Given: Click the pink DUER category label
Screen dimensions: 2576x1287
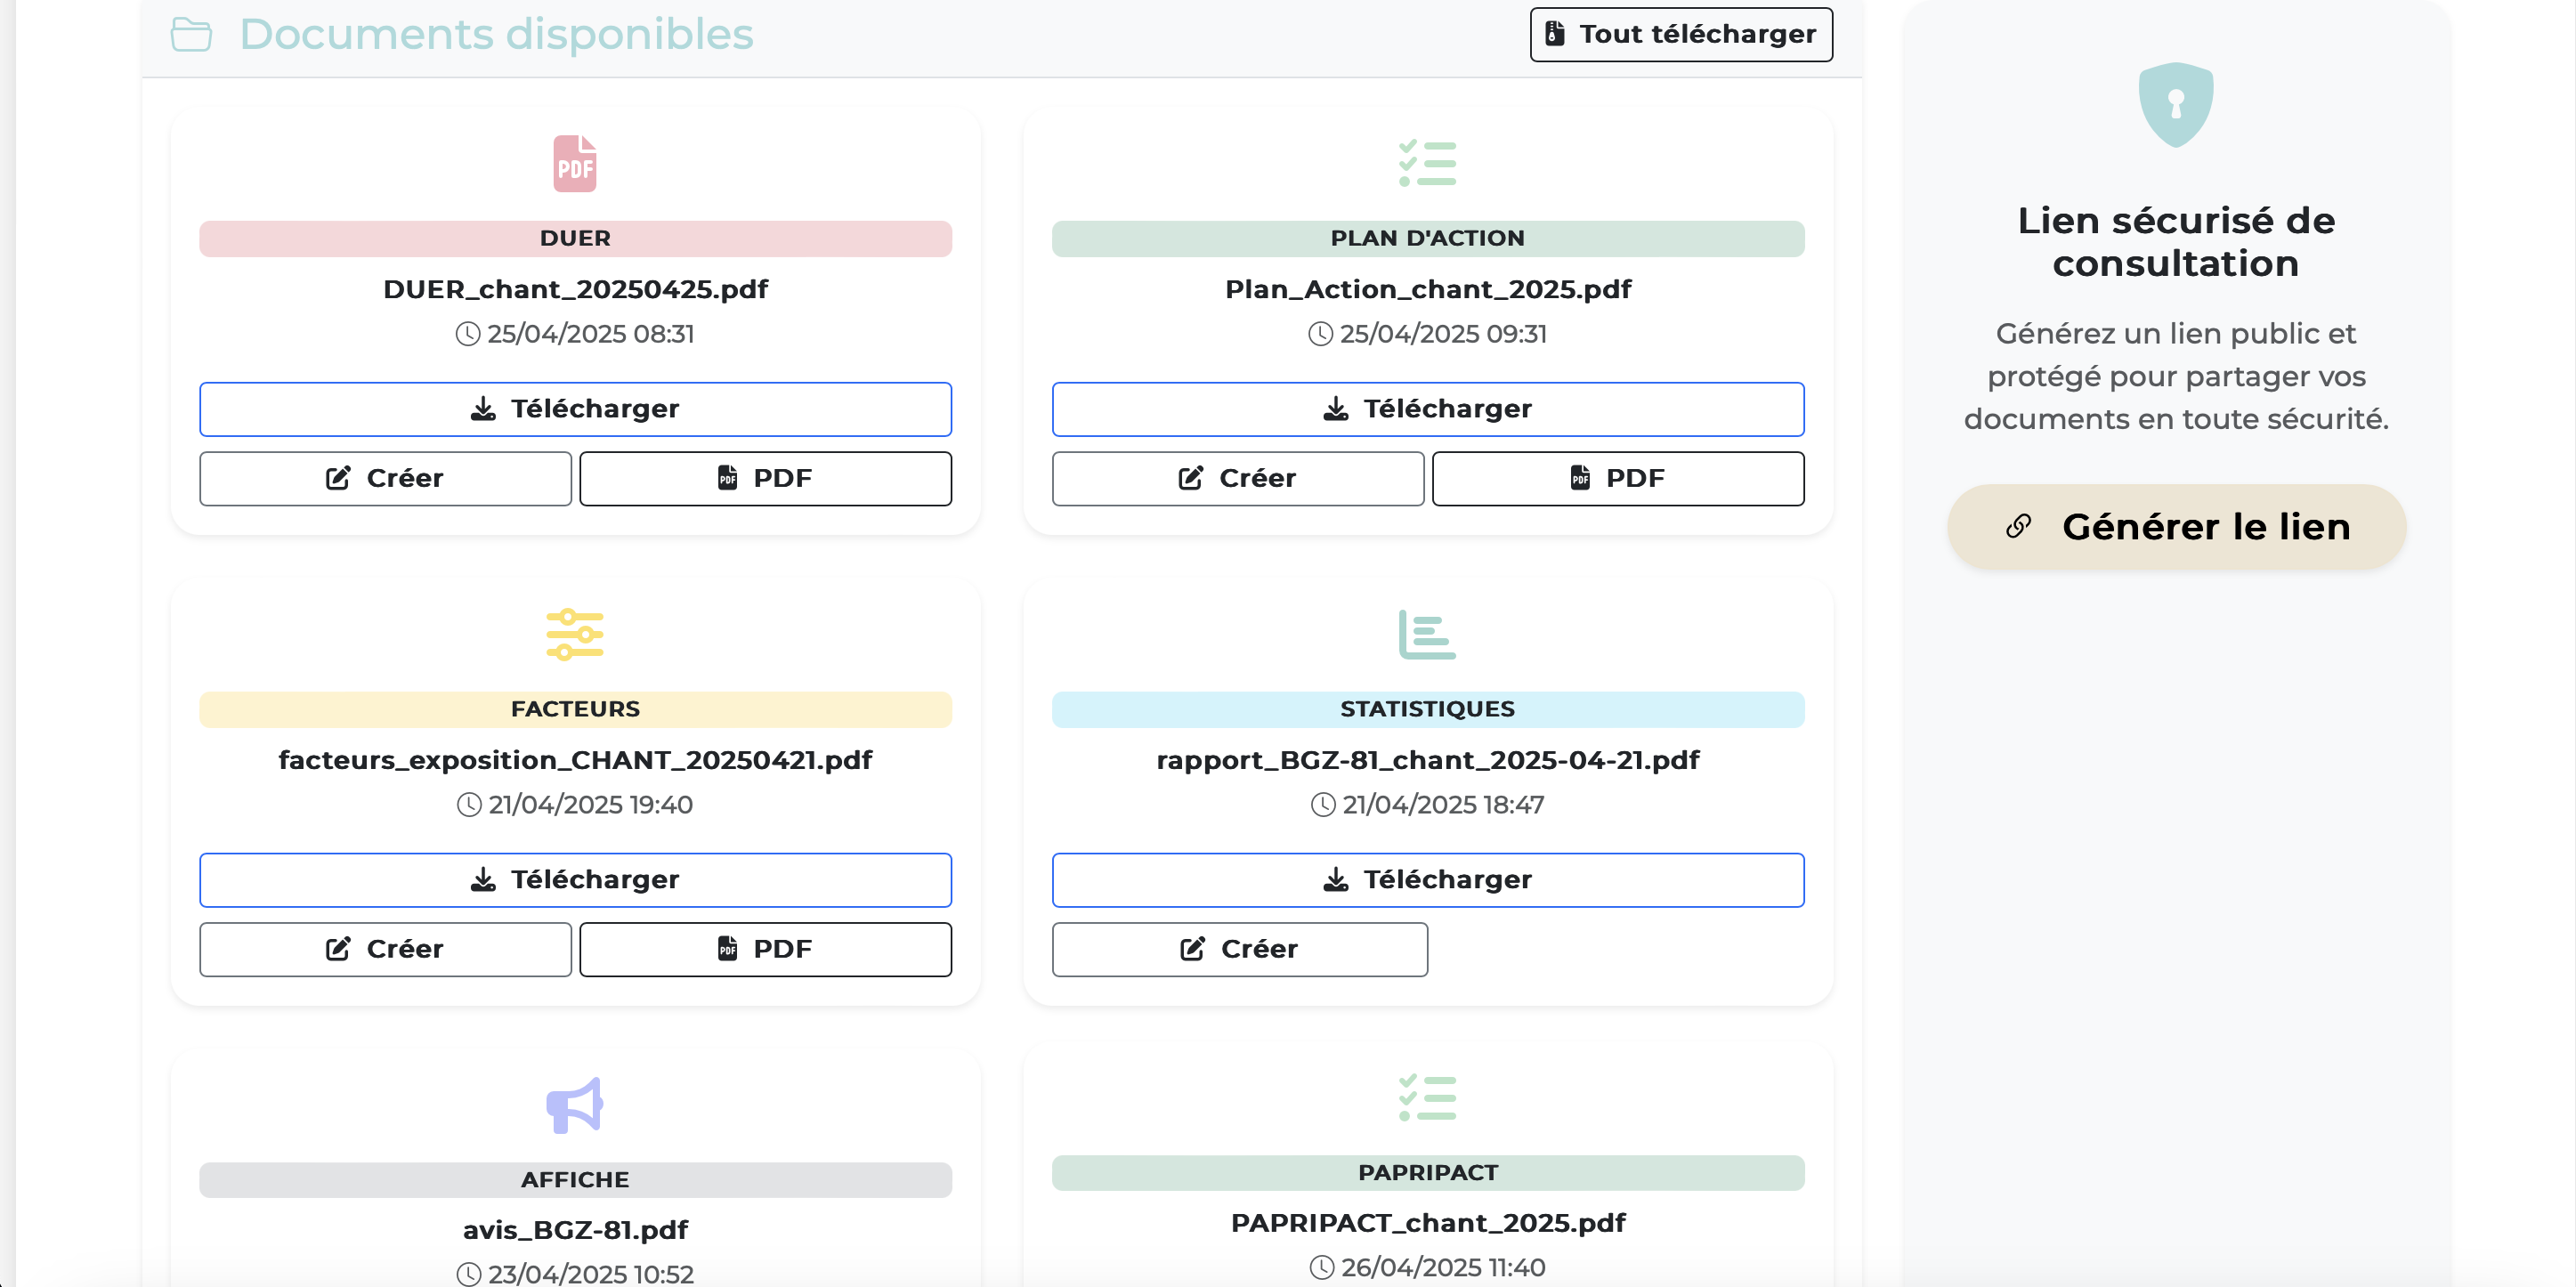Looking at the screenshot, I should coord(575,239).
